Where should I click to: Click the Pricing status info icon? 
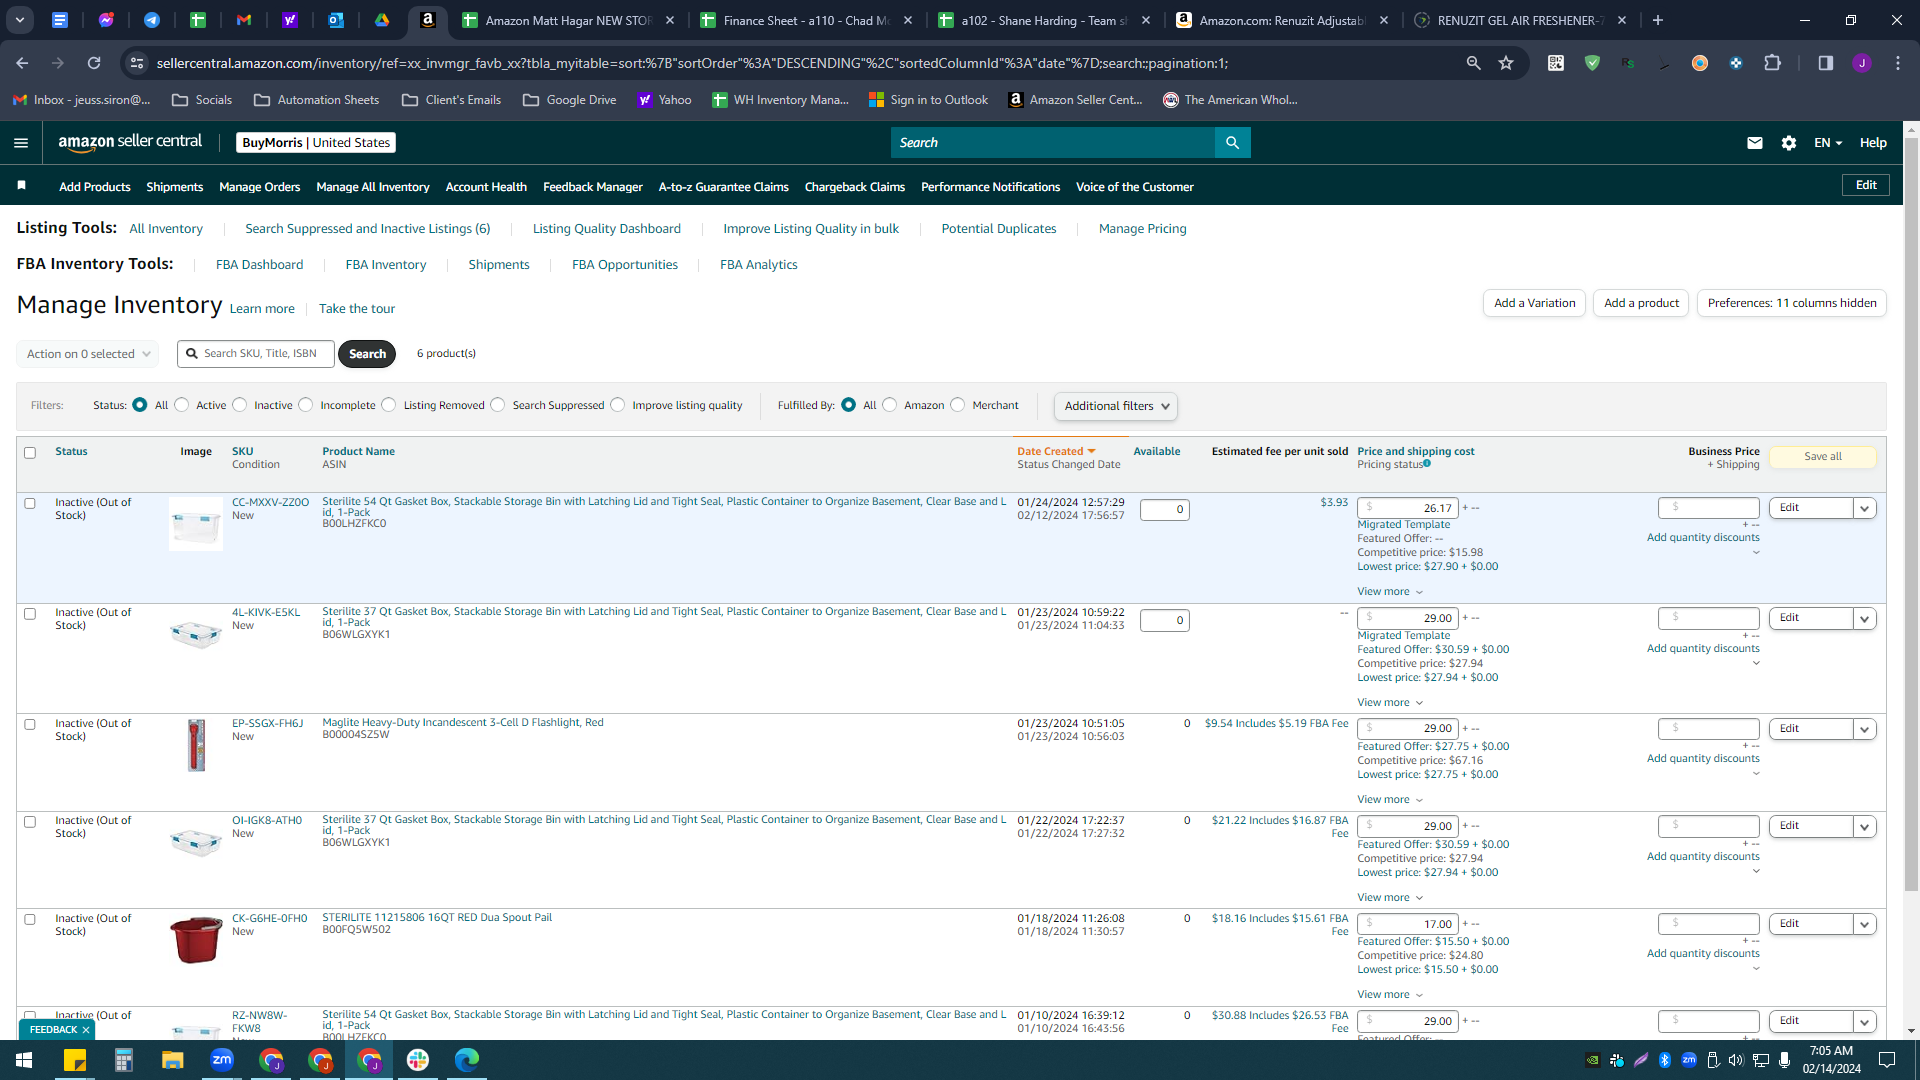pyautogui.click(x=1427, y=464)
